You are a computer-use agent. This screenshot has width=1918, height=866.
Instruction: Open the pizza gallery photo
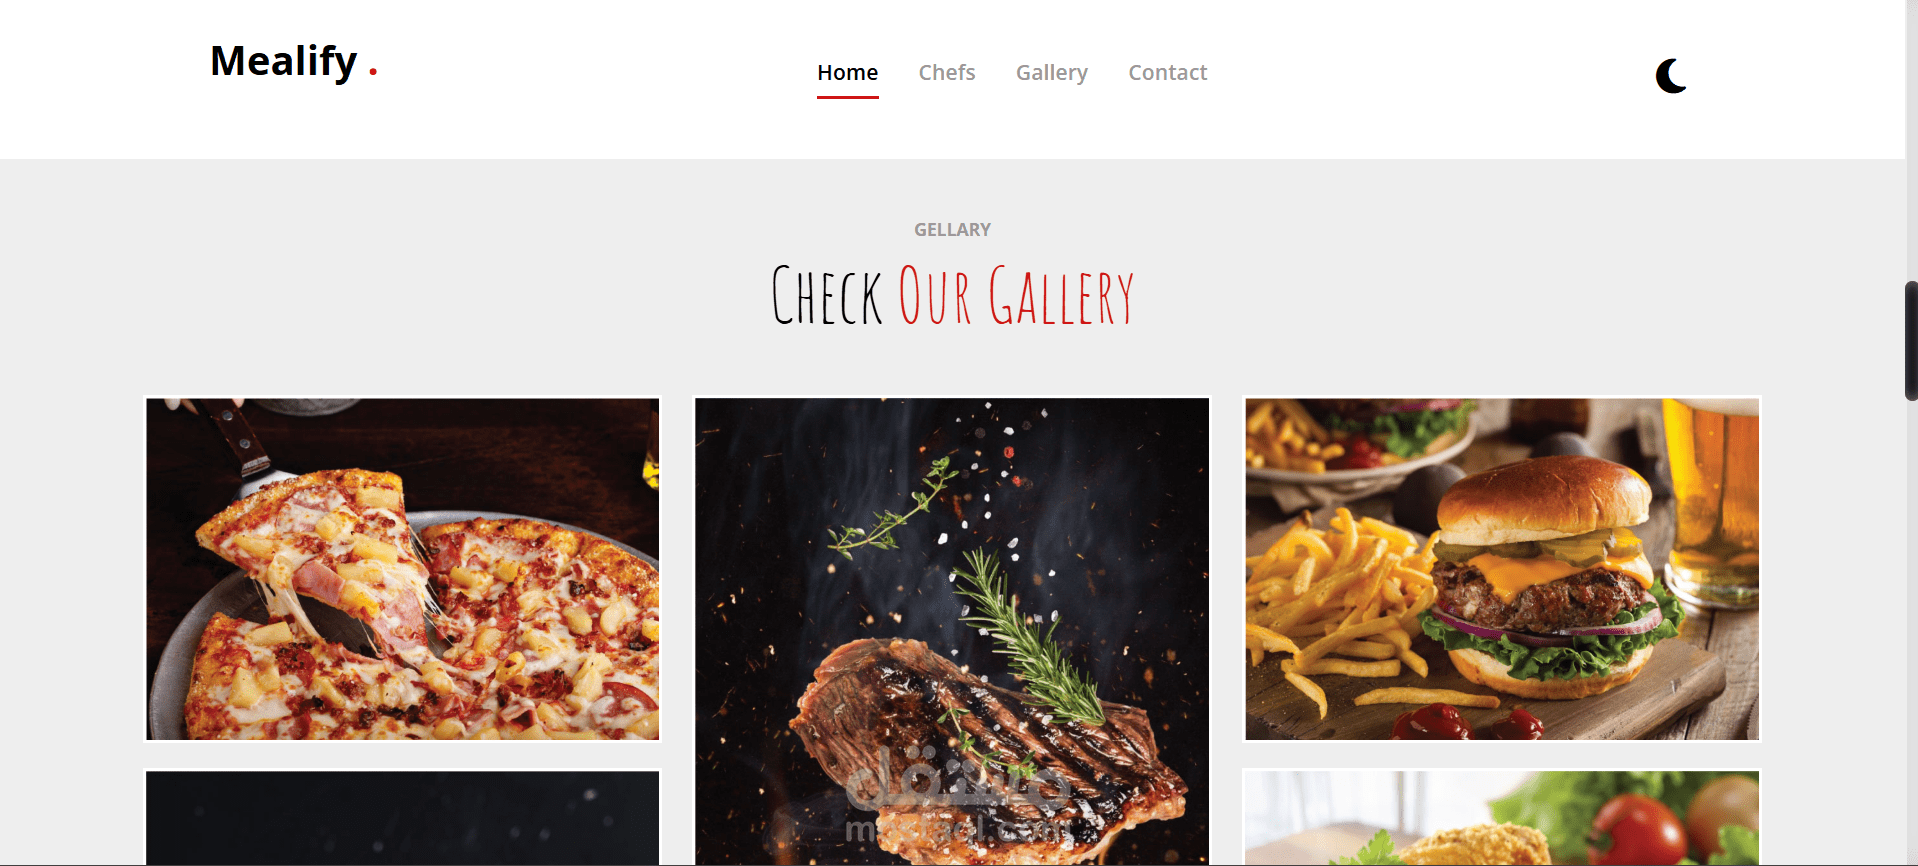403,569
